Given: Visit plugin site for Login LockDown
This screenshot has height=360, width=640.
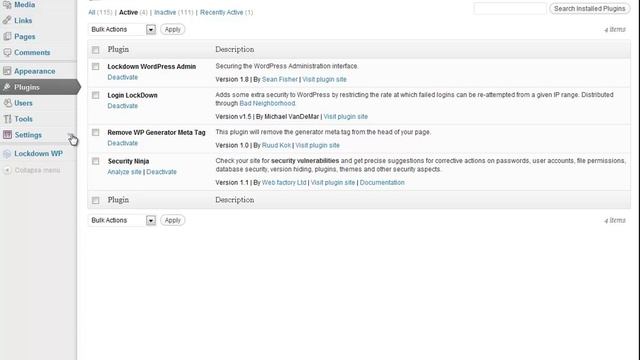Looking at the screenshot, I should click(x=345, y=116).
